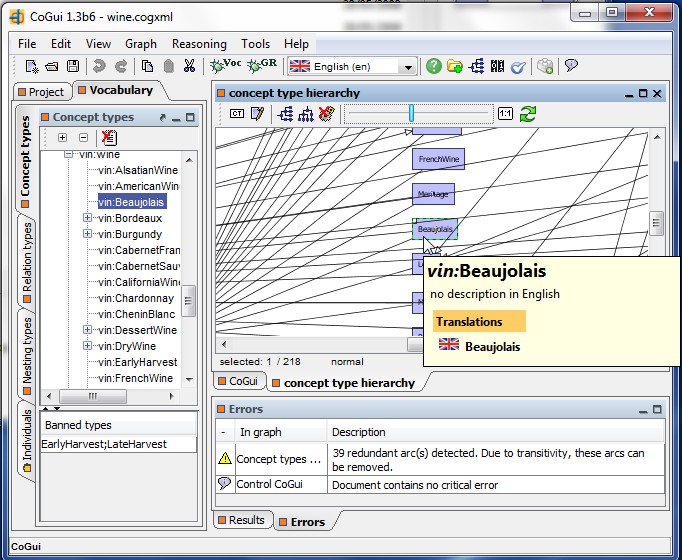Switch to the CoGui tab below graph

point(239,381)
